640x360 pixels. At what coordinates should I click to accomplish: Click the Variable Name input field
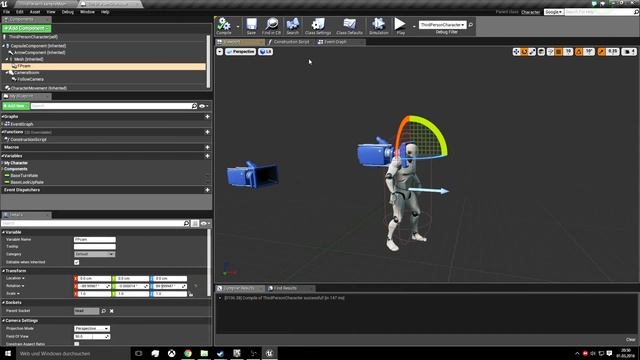[x=95, y=240]
